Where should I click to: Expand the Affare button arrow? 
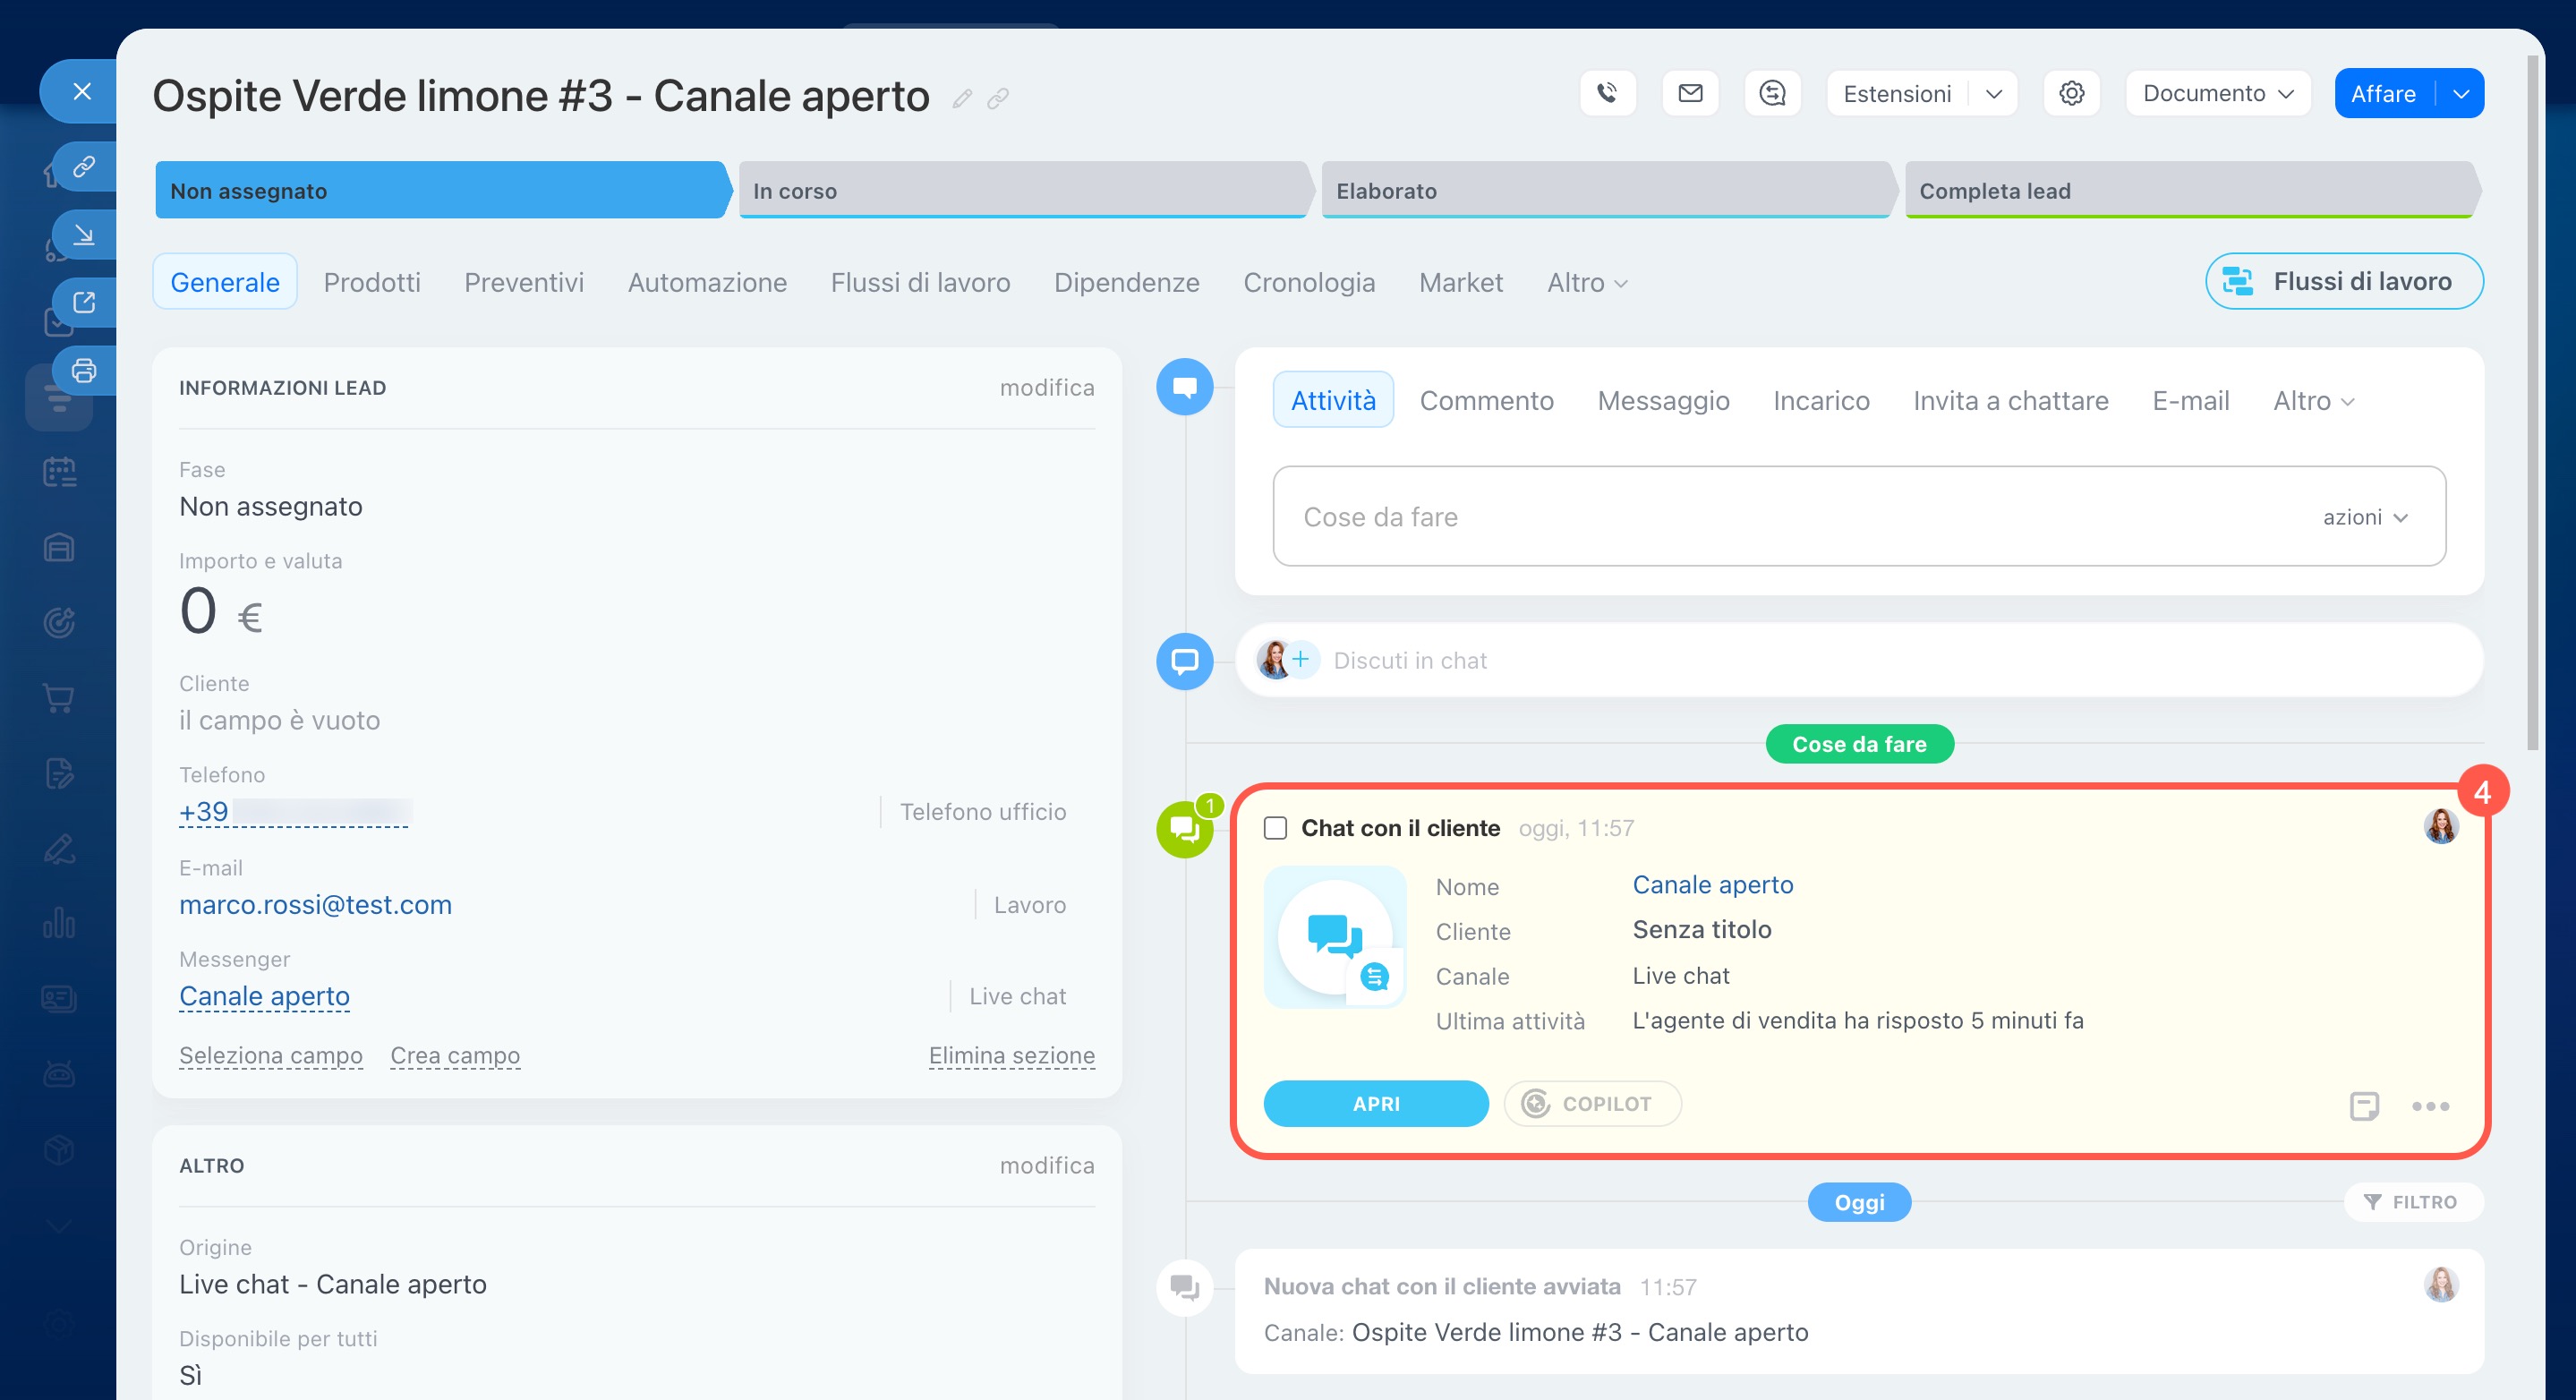pos(2461,93)
